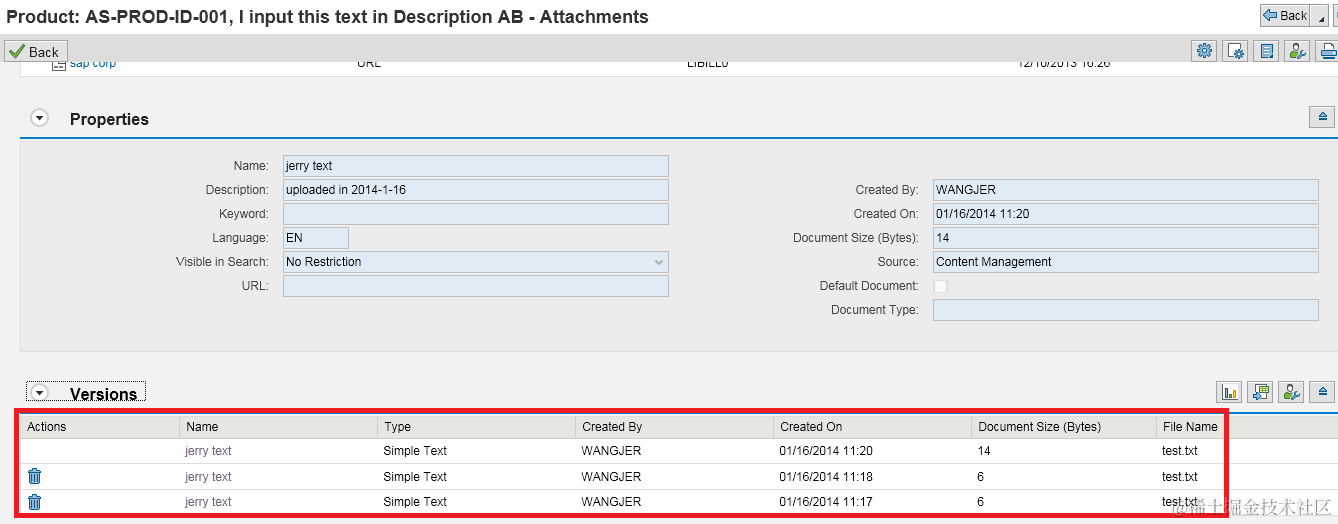Open top toolbar personalization icon (person with wrench)
This screenshot has width=1338, height=524.
pos(1297,51)
